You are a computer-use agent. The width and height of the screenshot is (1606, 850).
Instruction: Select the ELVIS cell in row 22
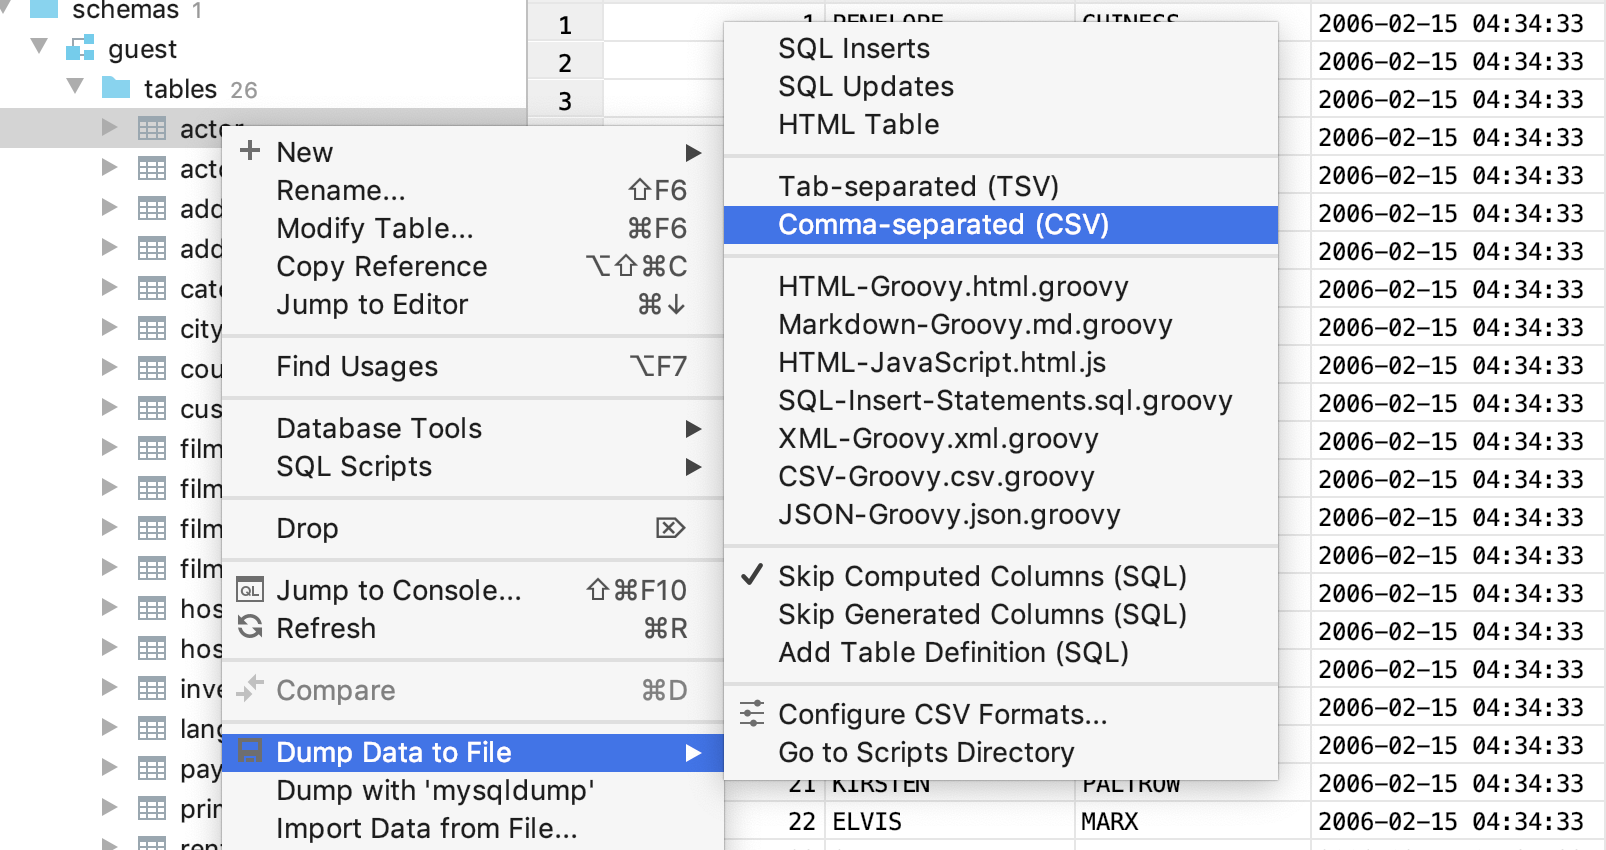pyautogui.click(x=867, y=821)
